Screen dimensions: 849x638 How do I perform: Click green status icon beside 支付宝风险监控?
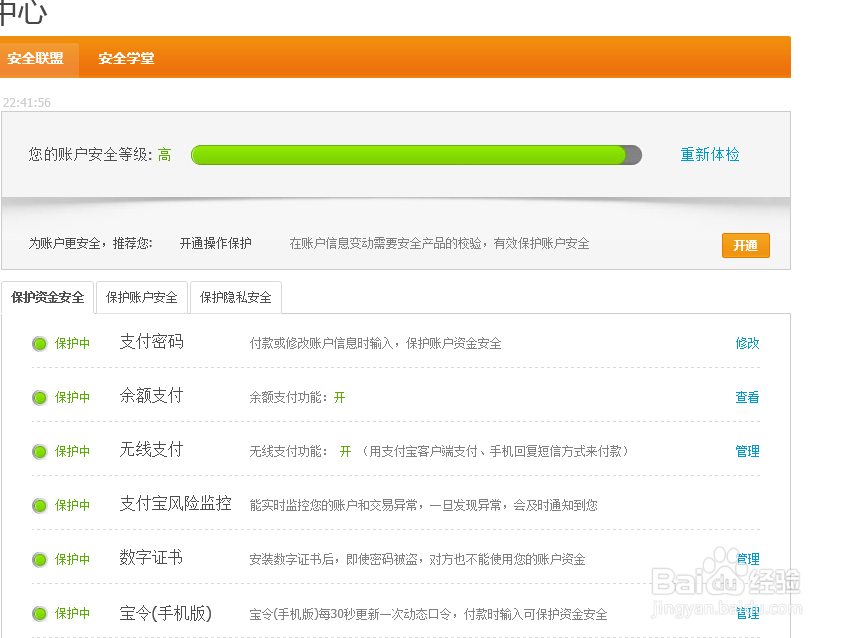click(40, 505)
